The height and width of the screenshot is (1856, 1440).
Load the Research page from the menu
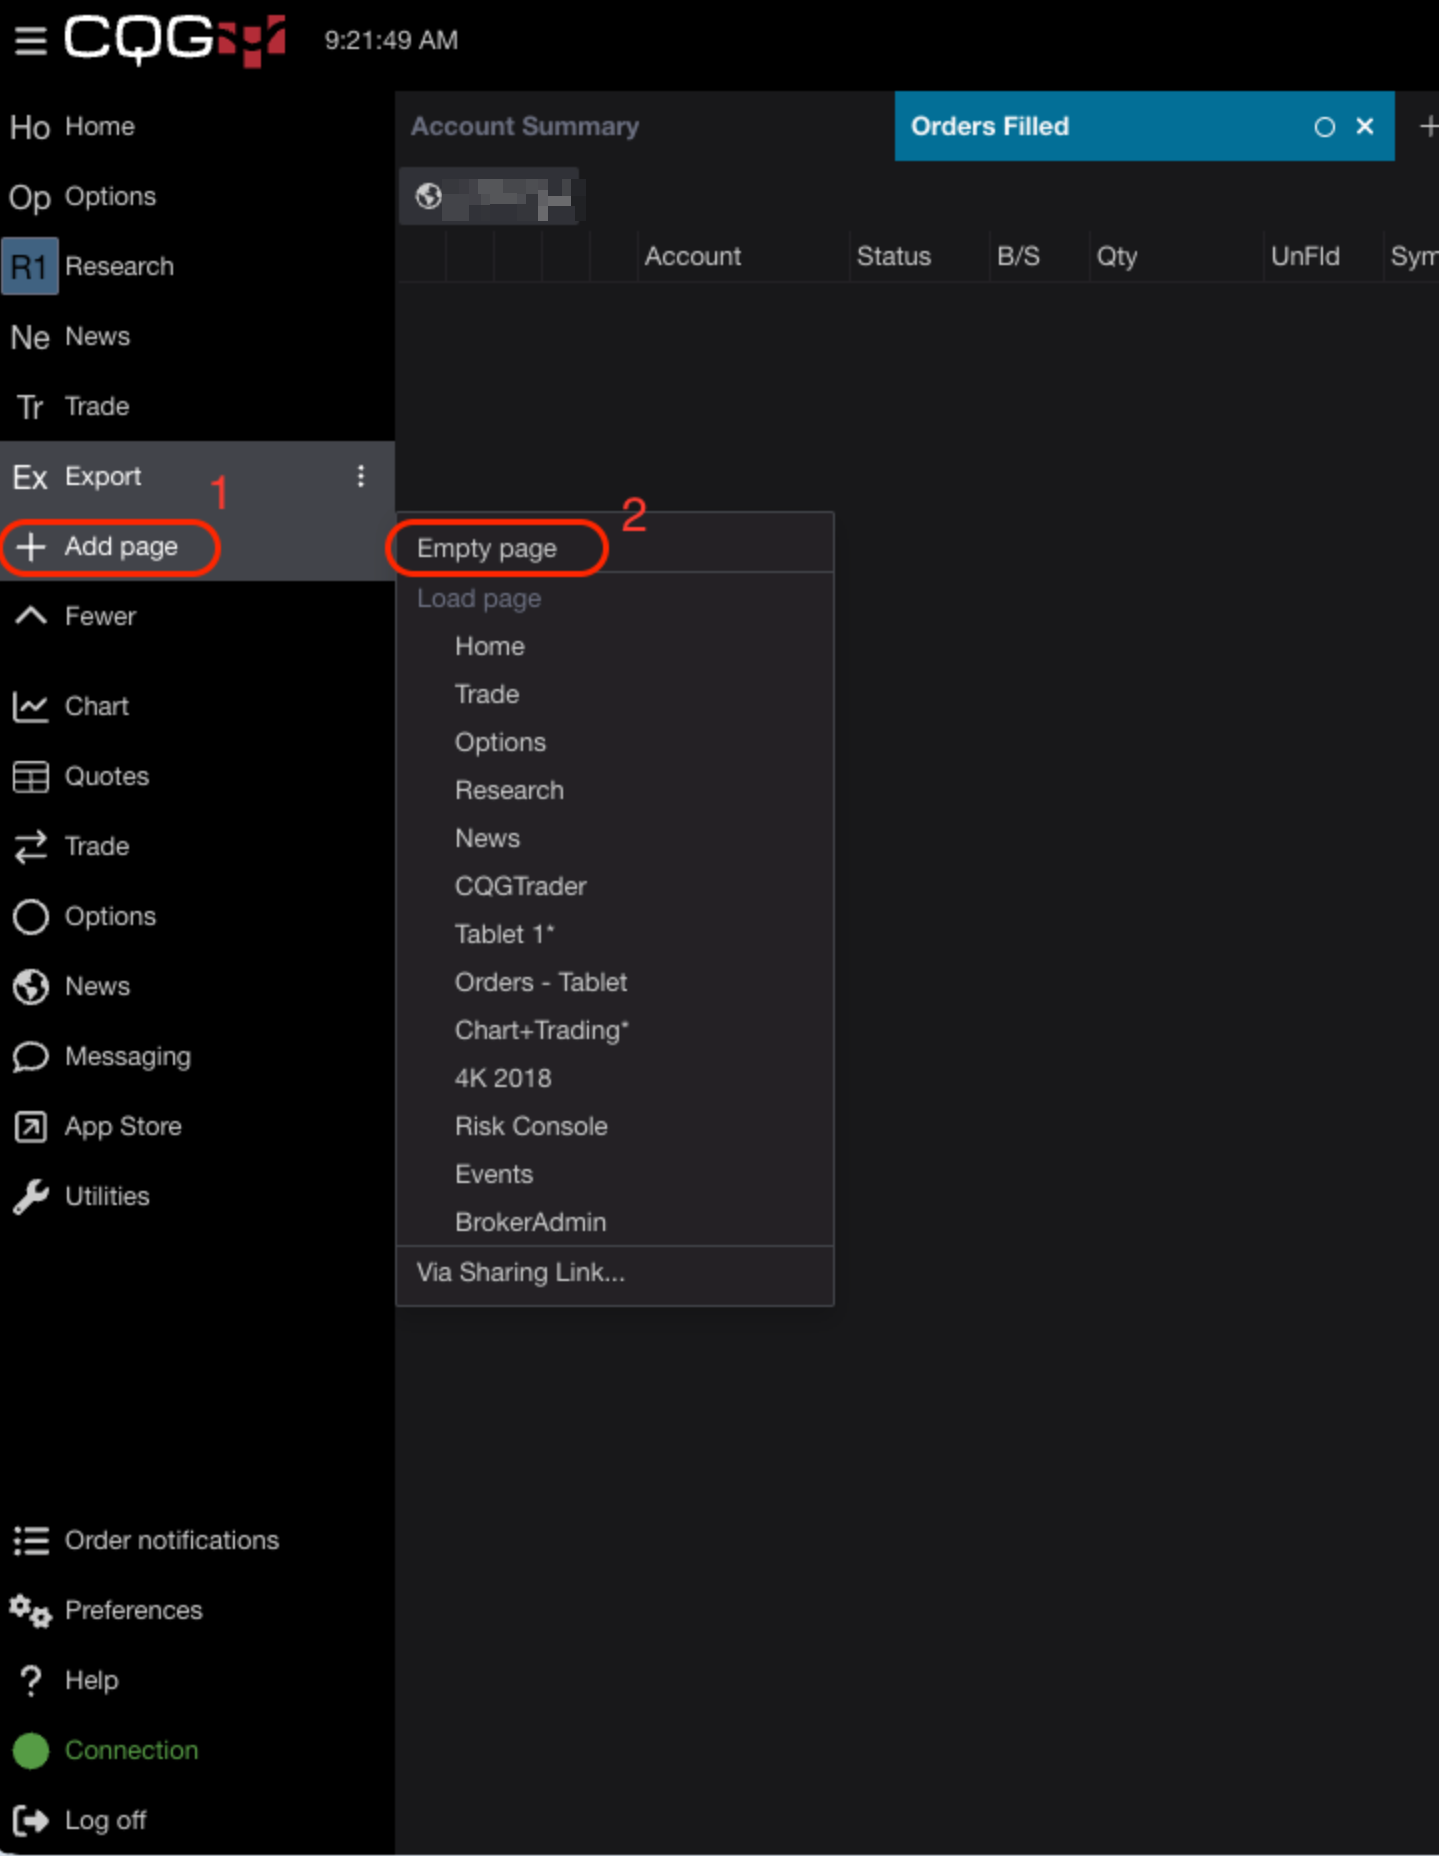click(509, 791)
